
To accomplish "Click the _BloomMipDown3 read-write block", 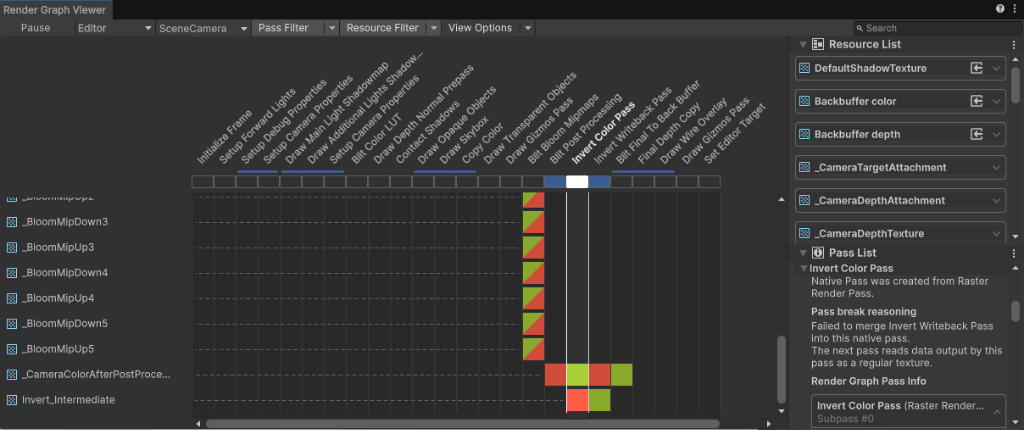I will [x=534, y=222].
